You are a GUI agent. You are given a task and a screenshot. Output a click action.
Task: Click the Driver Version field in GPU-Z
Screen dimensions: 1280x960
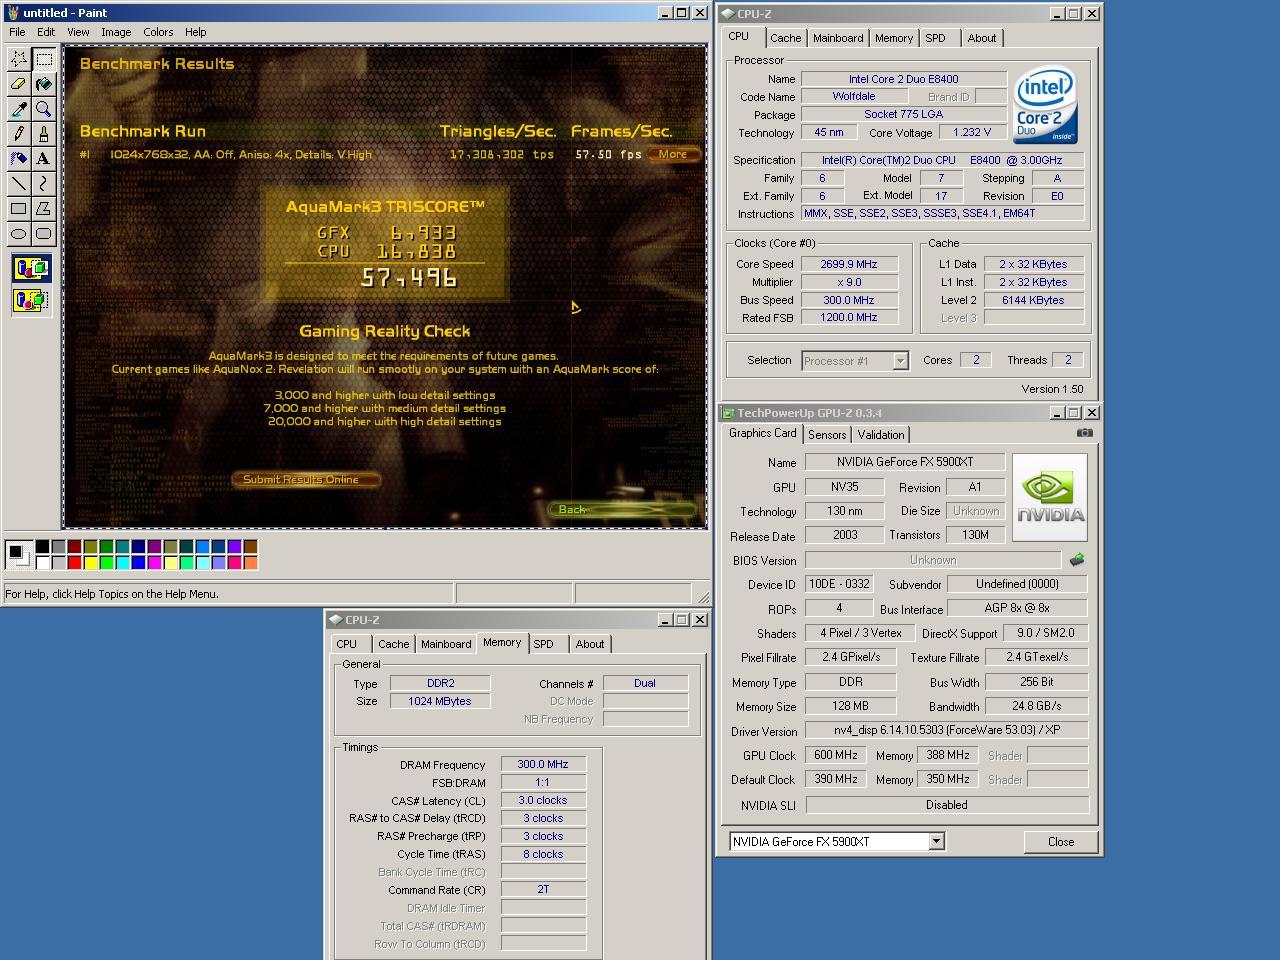click(x=947, y=731)
